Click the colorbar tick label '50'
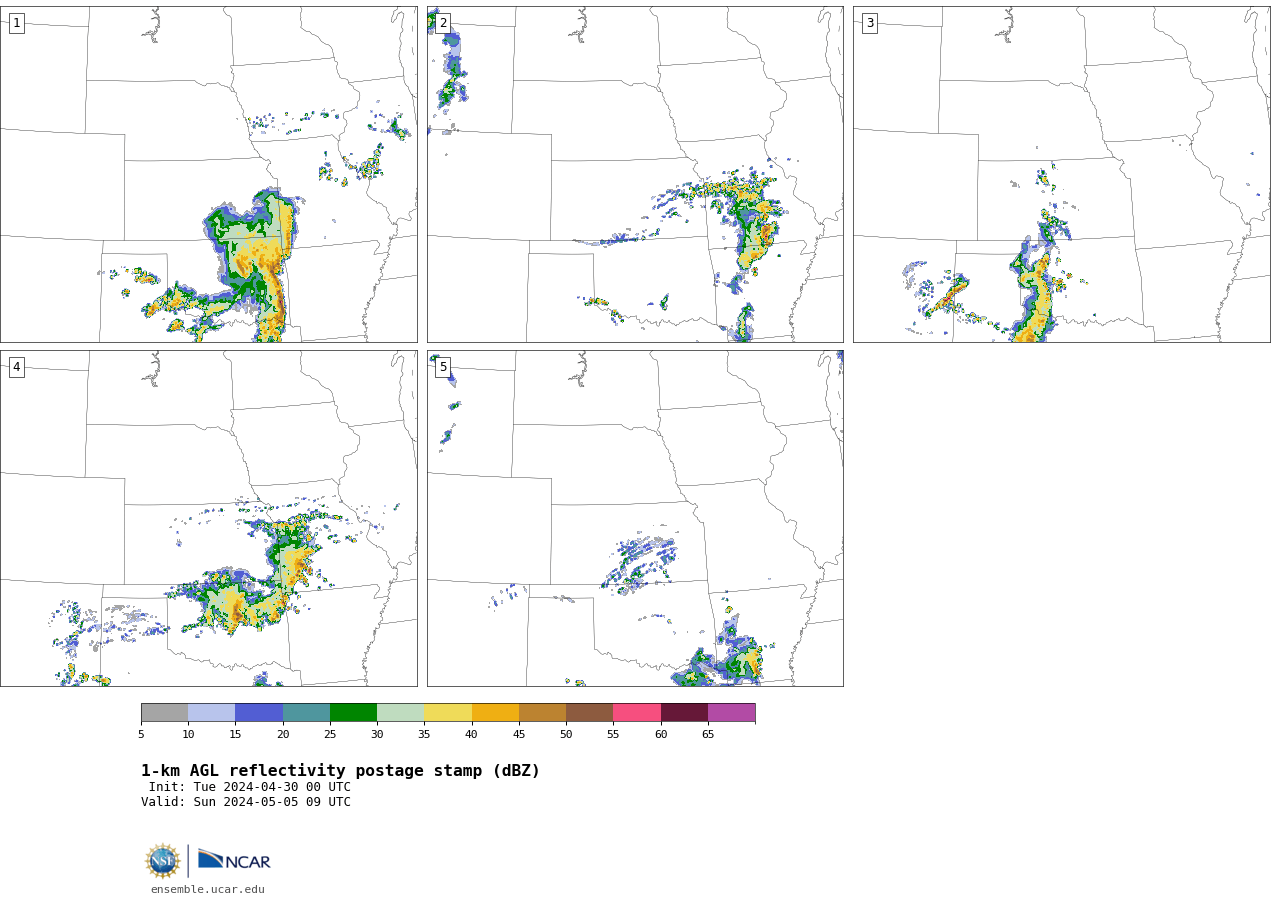Screen dimensions: 1280x901 coord(566,735)
